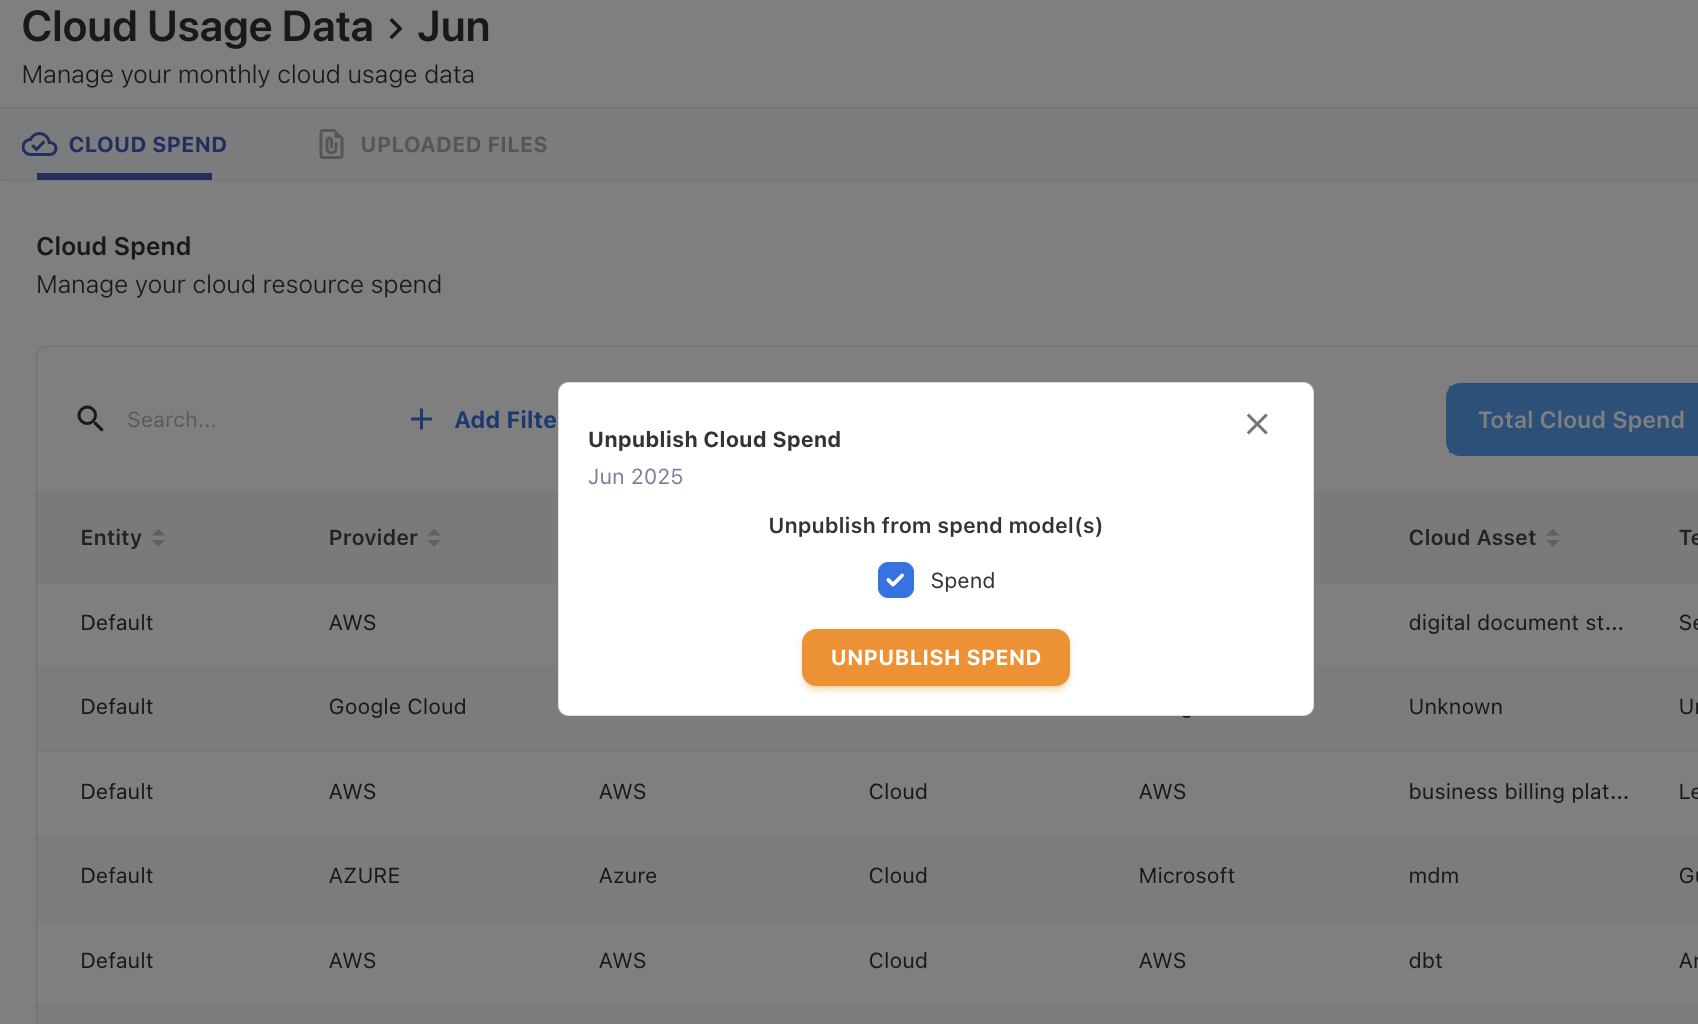Click inside the Search field
Viewport: 1698px width, 1024px height.
[x=200, y=419]
